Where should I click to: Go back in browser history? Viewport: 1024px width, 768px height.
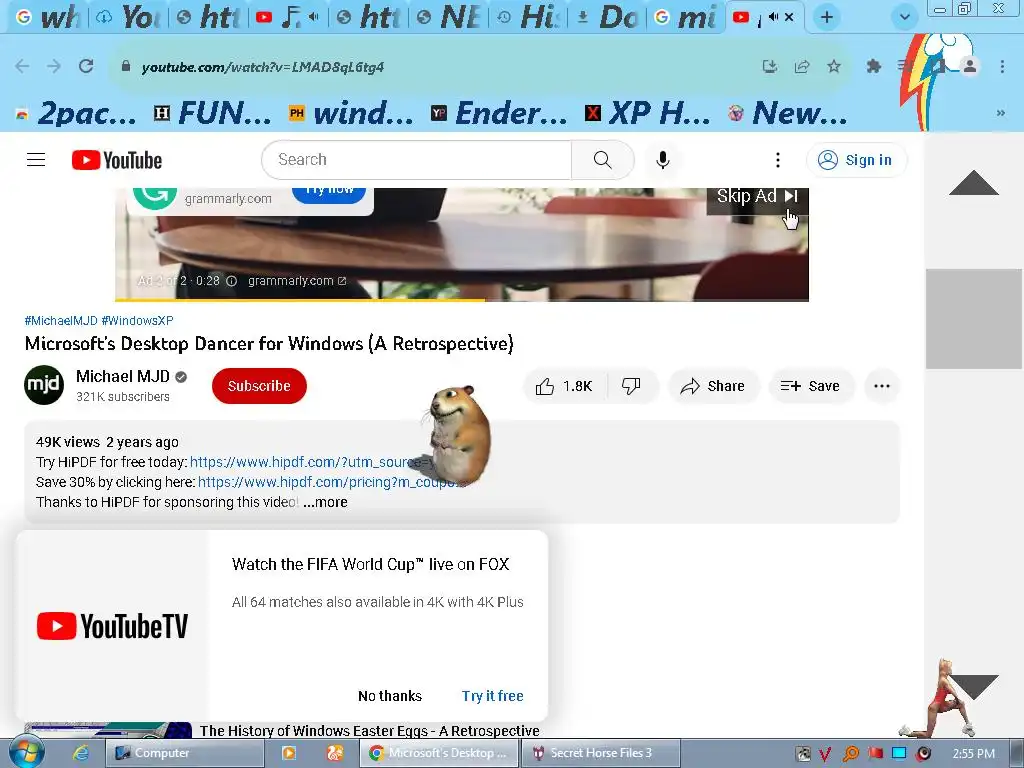coord(22,67)
